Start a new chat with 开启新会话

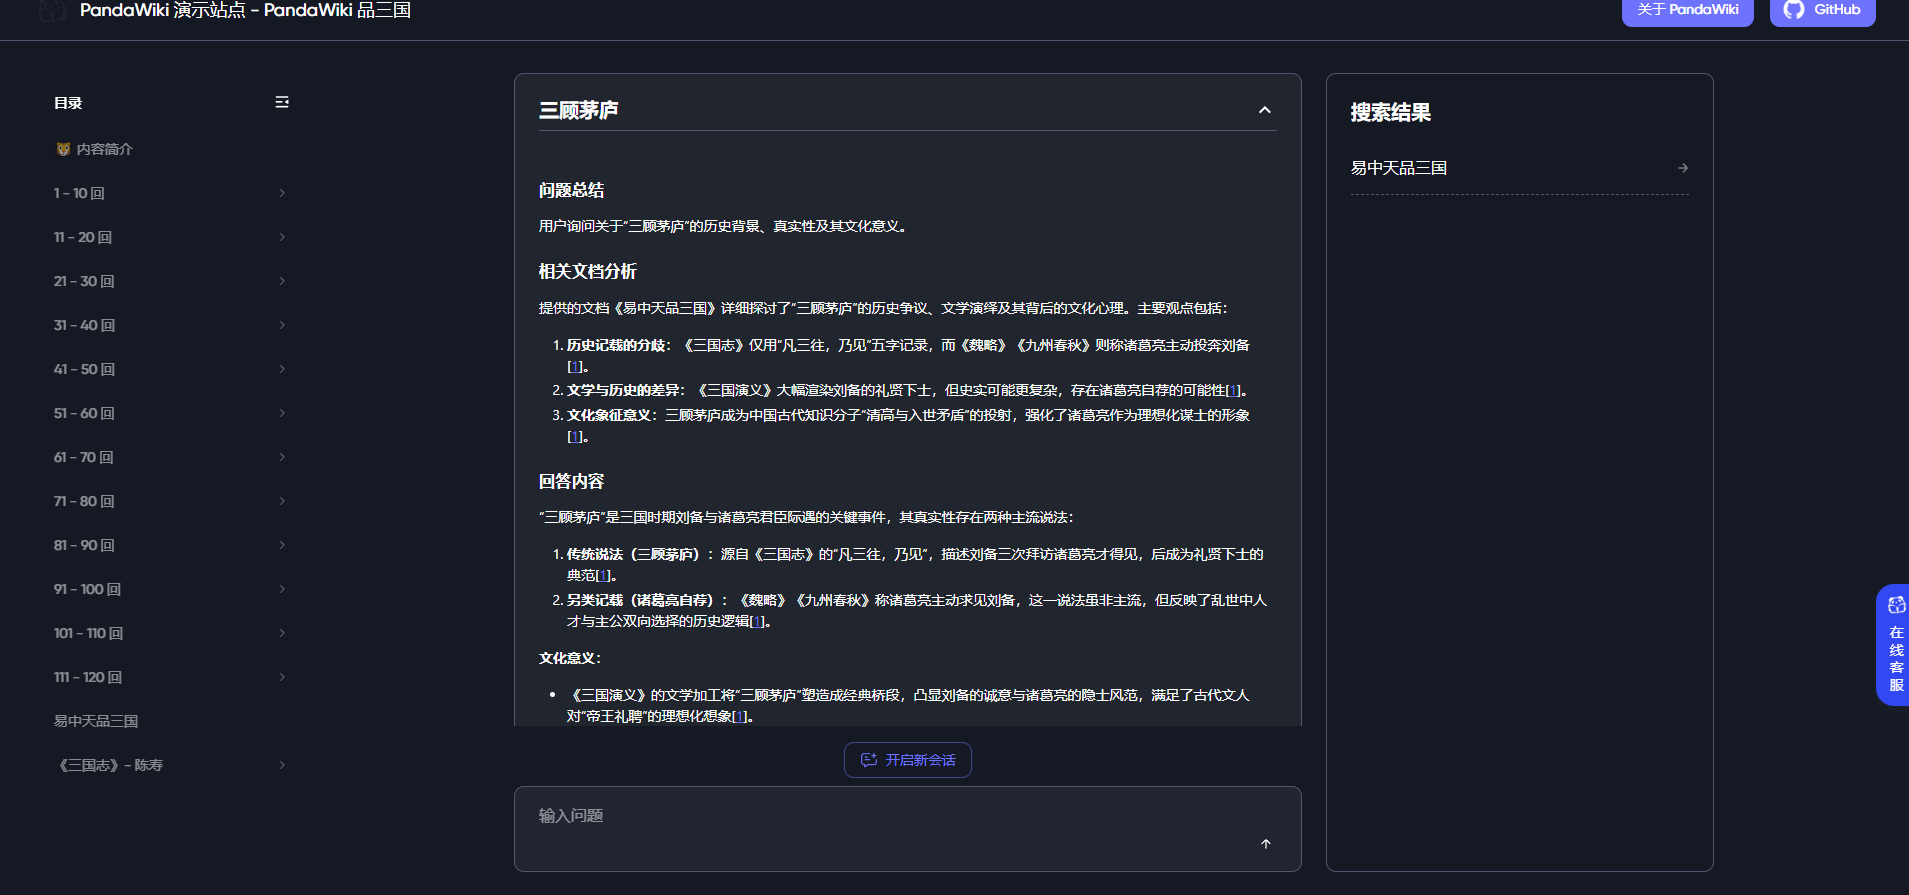tap(908, 760)
